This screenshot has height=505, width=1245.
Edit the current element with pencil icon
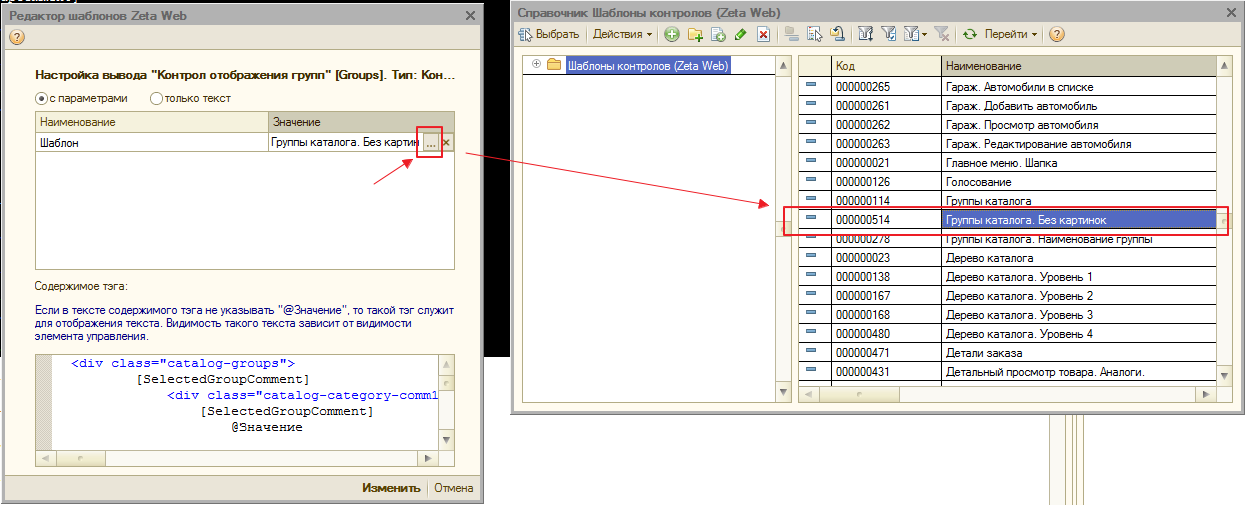[740, 34]
